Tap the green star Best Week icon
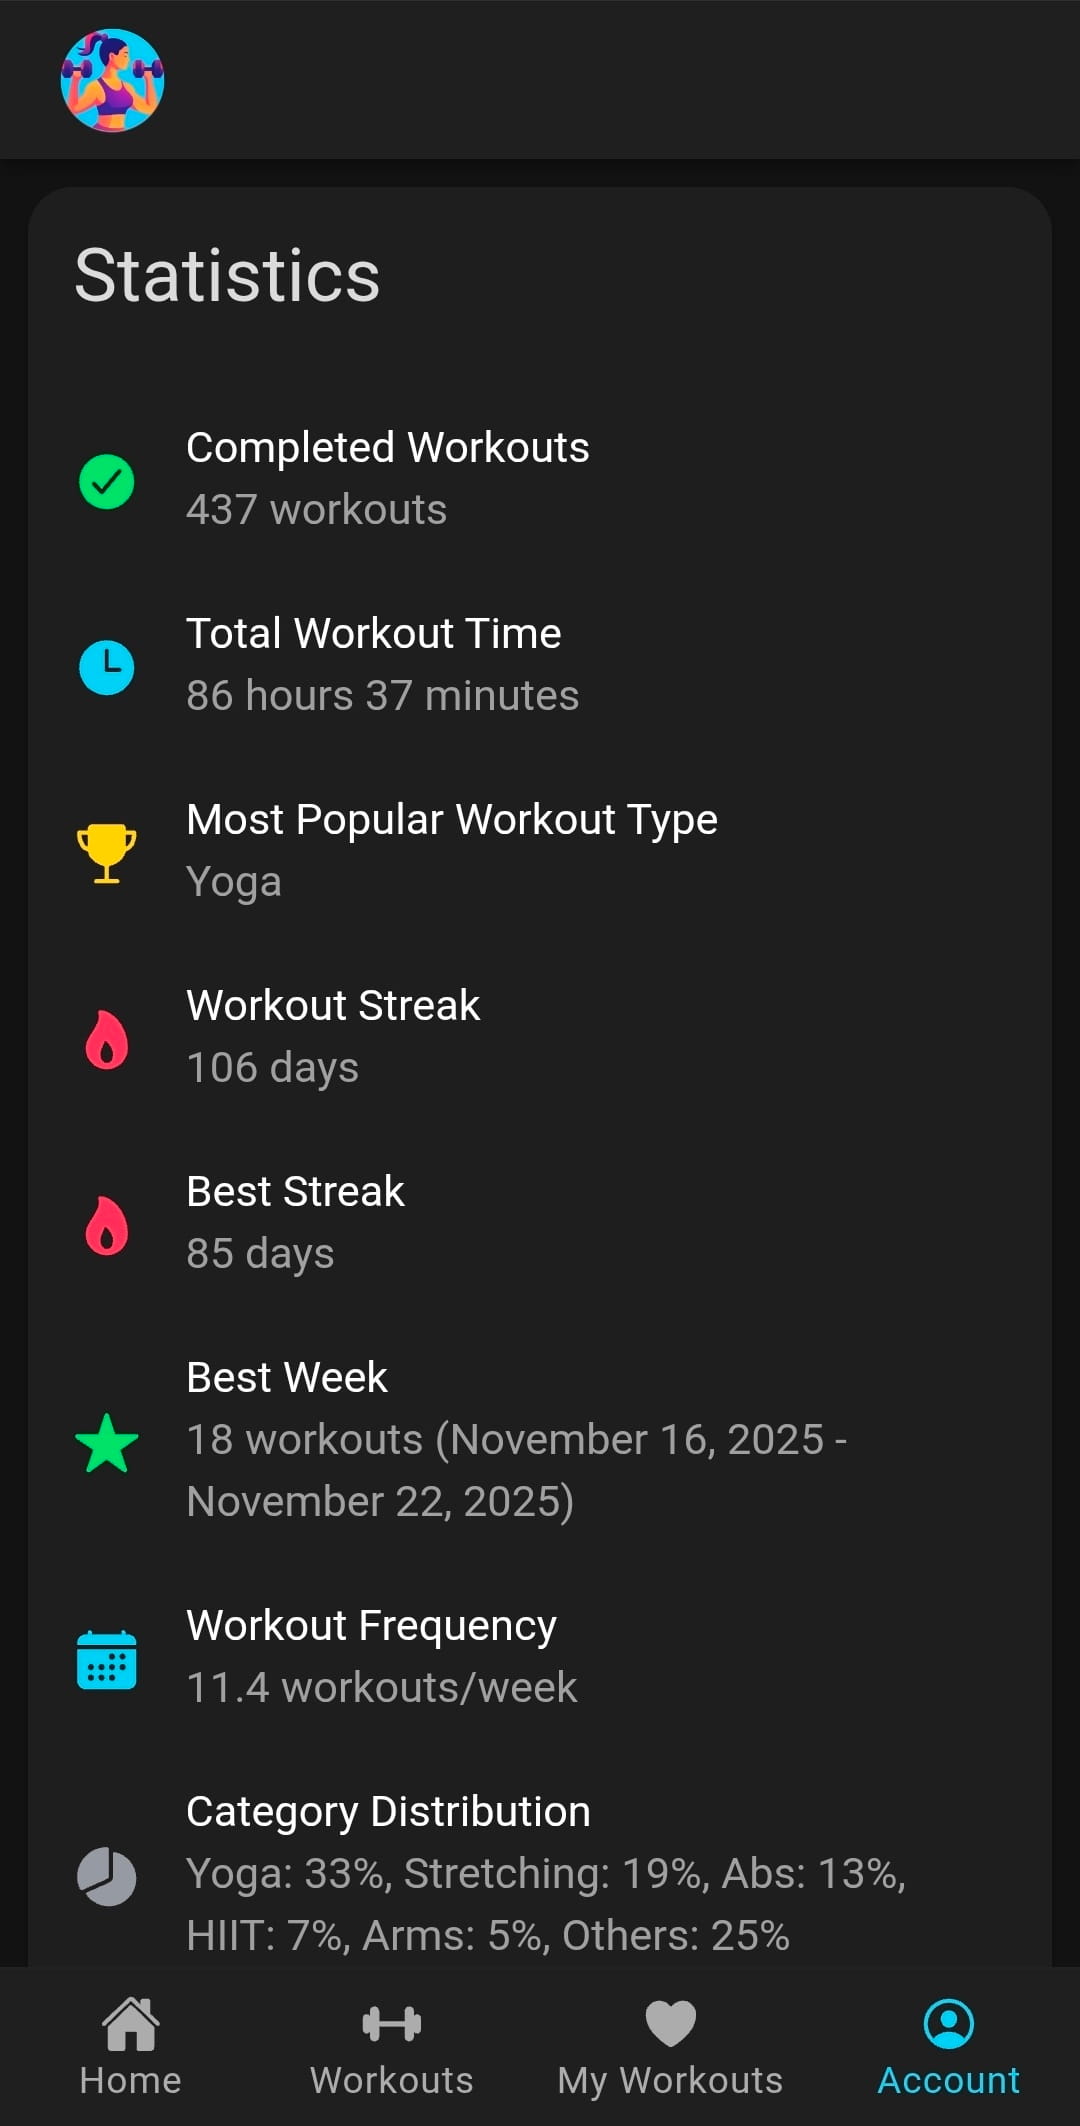The image size is (1080, 2126). click(x=107, y=1442)
